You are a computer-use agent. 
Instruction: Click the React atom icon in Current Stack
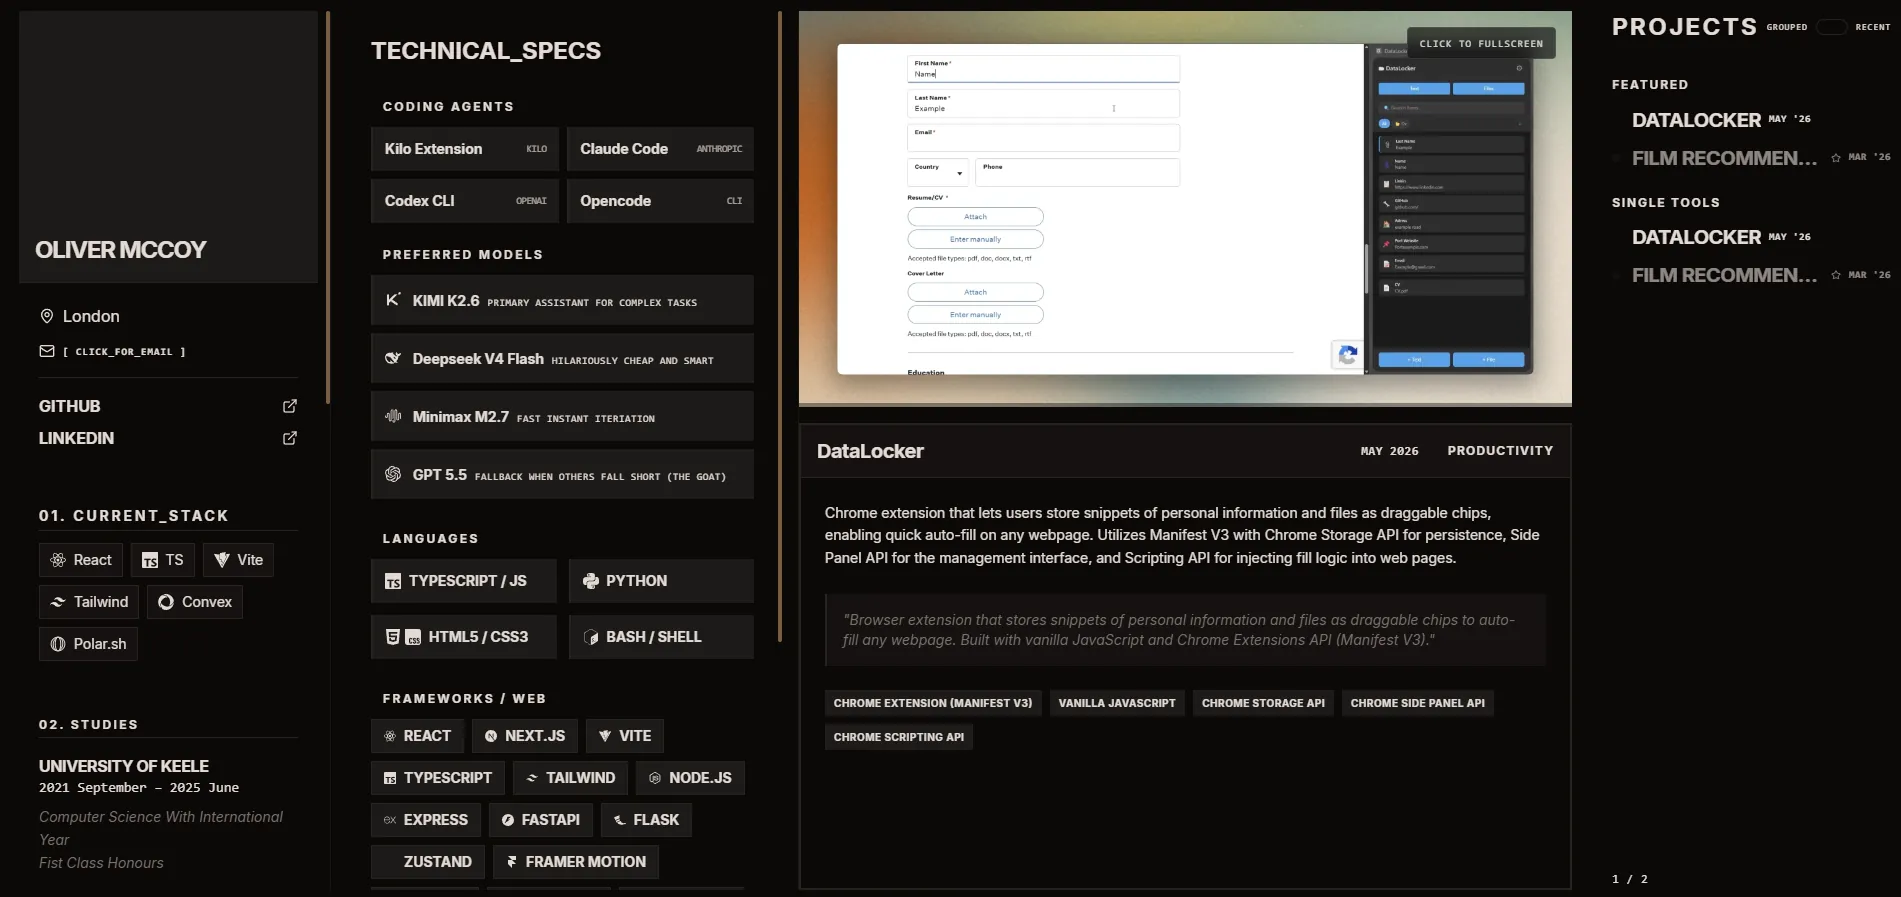(58, 560)
